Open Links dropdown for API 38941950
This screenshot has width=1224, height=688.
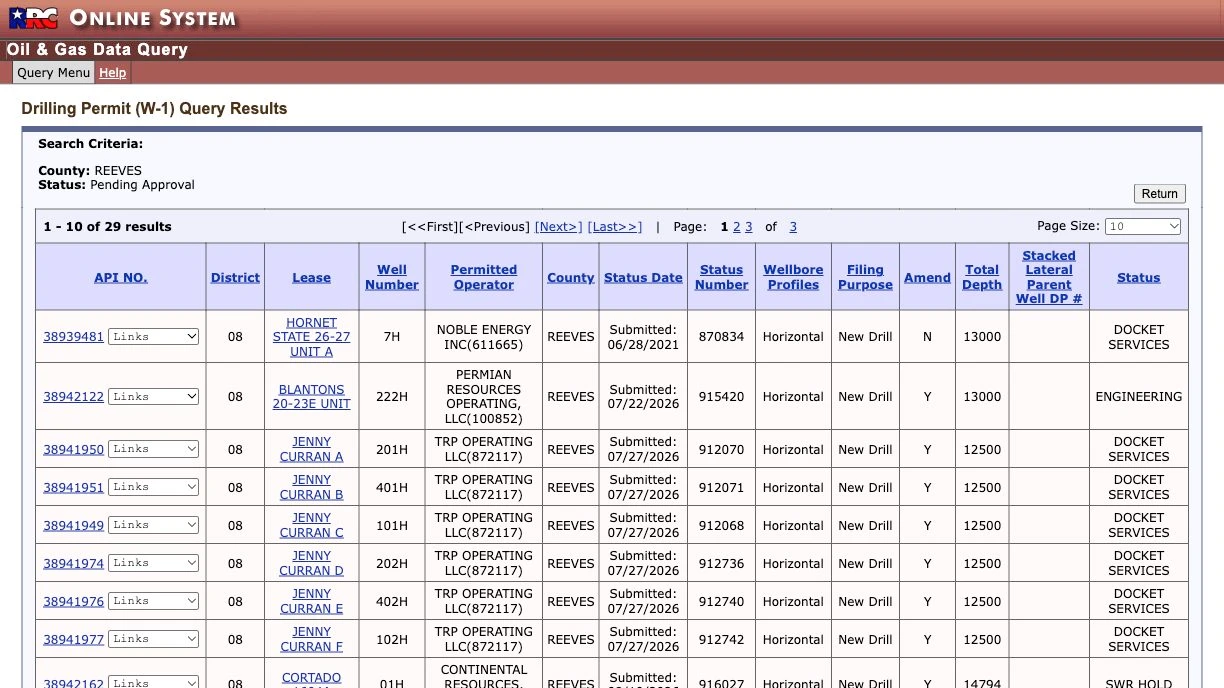(154, 449)
